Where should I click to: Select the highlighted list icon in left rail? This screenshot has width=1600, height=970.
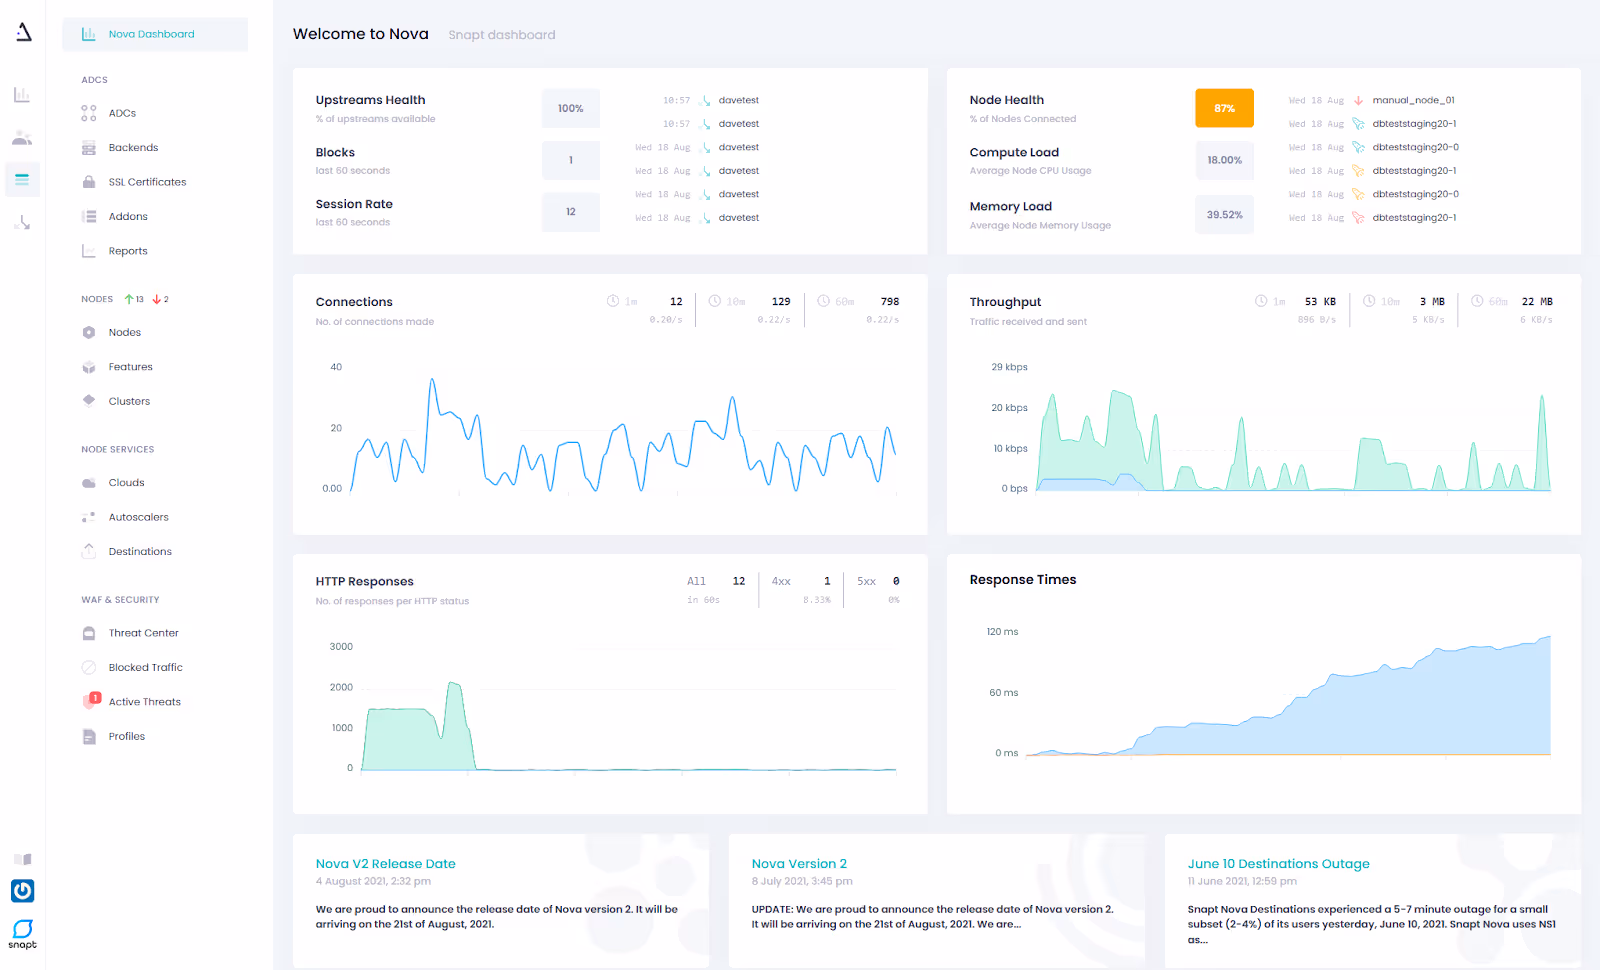point(22,180)
